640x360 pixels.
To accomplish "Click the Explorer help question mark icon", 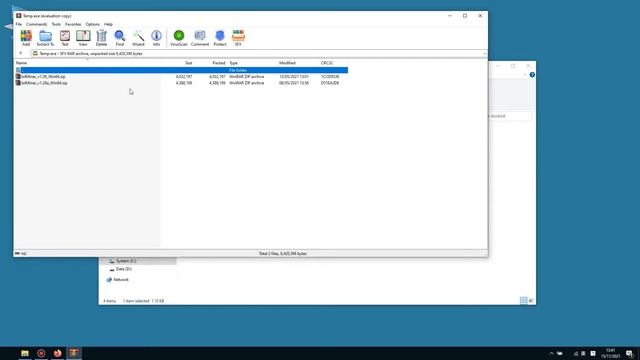I will [x=532, y=75].
